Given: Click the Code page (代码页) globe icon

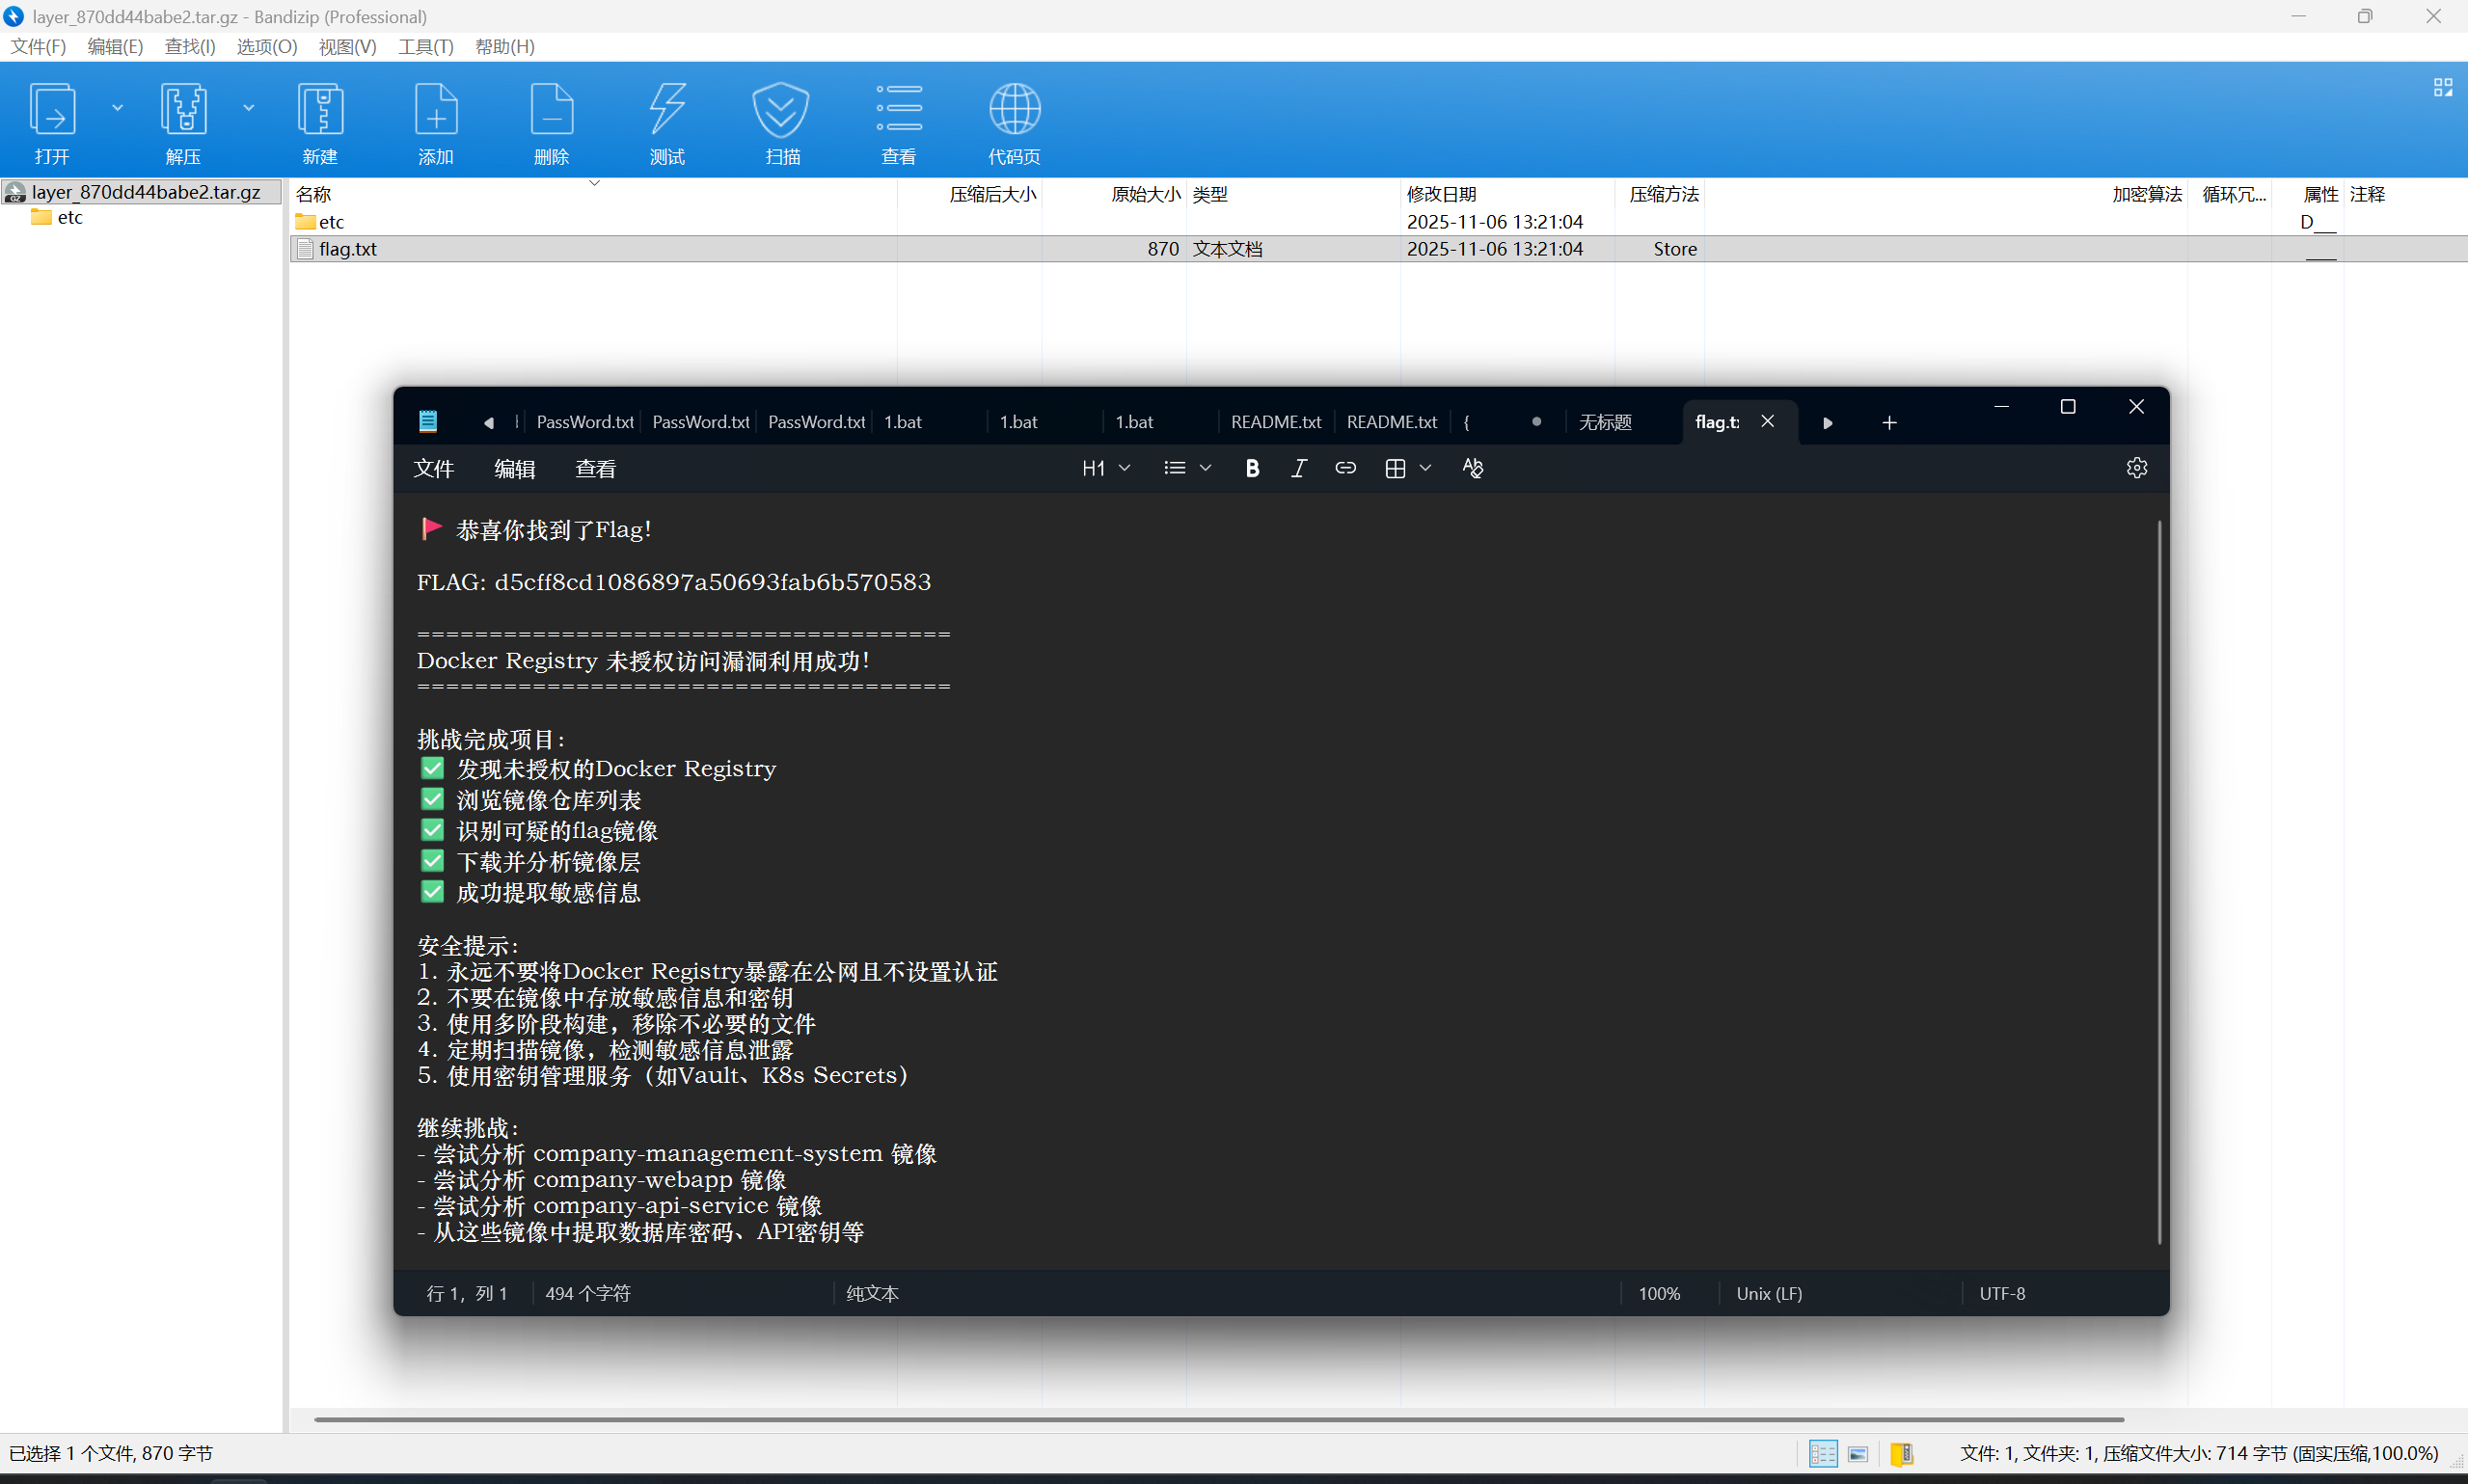Looking at the screenshot, I should pyautogui.click(x=1014, y=109).
